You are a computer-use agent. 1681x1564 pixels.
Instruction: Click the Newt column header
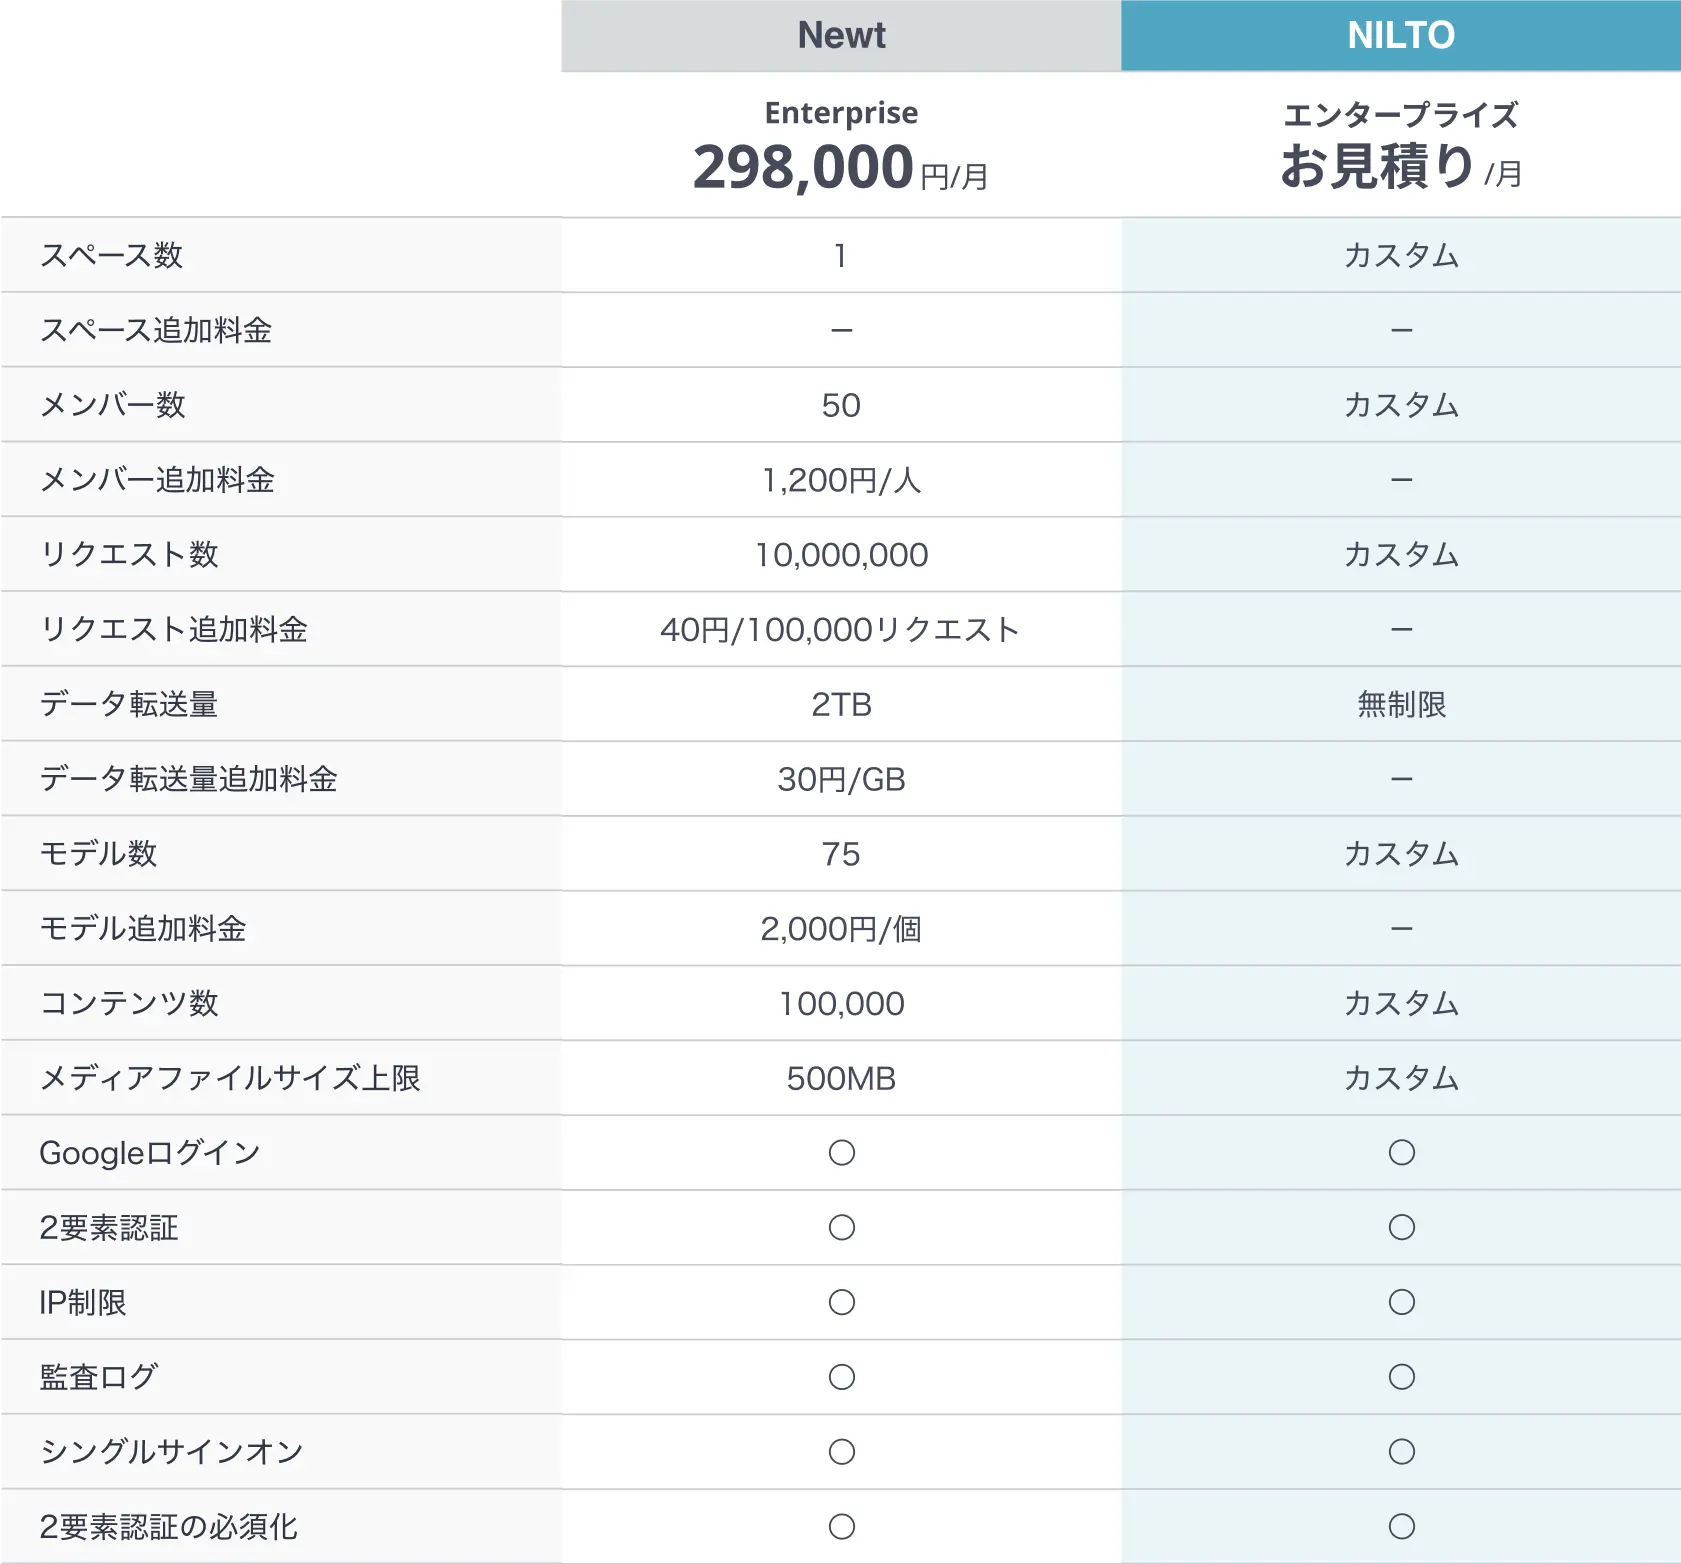[841, 35]
